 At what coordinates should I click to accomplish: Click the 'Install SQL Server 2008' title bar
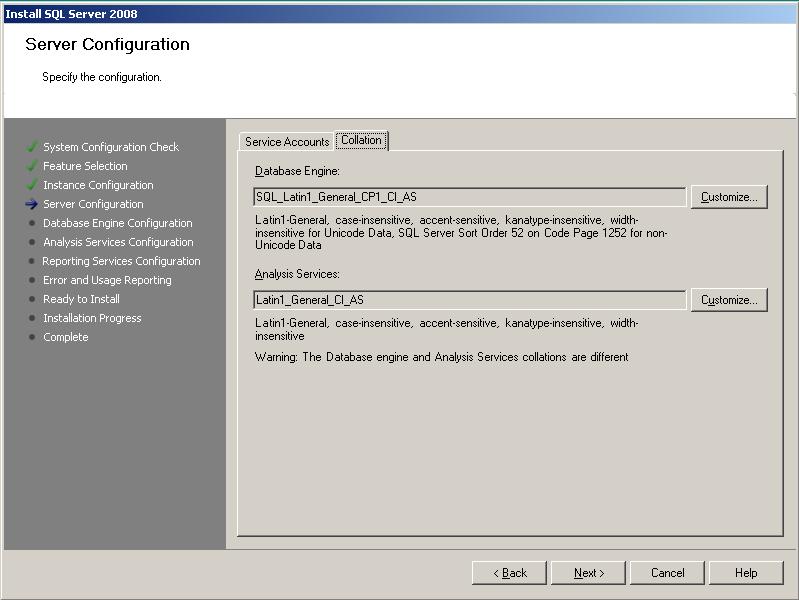(400, 14)
